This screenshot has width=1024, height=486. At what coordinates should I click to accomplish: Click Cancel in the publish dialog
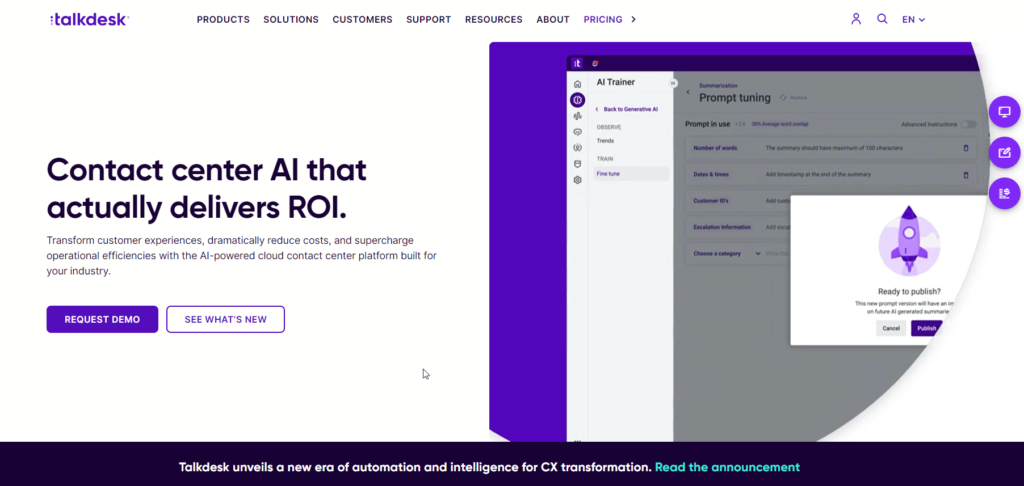(891, 328)
